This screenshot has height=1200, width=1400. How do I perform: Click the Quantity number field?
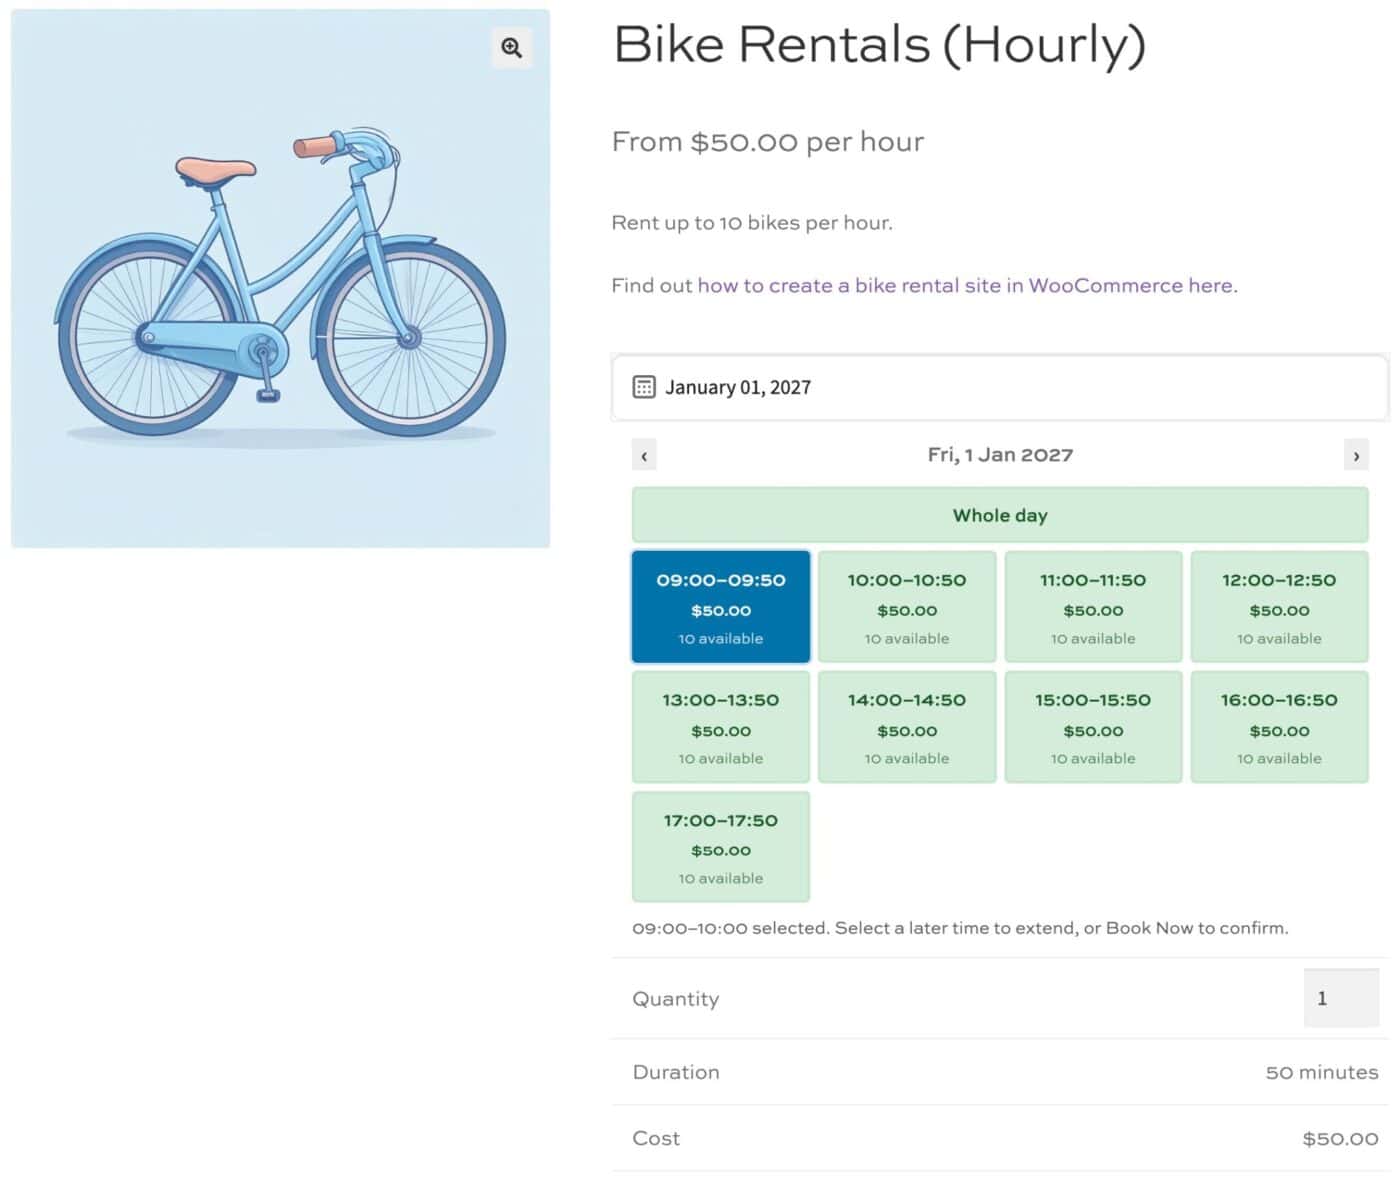point(1341,998)
